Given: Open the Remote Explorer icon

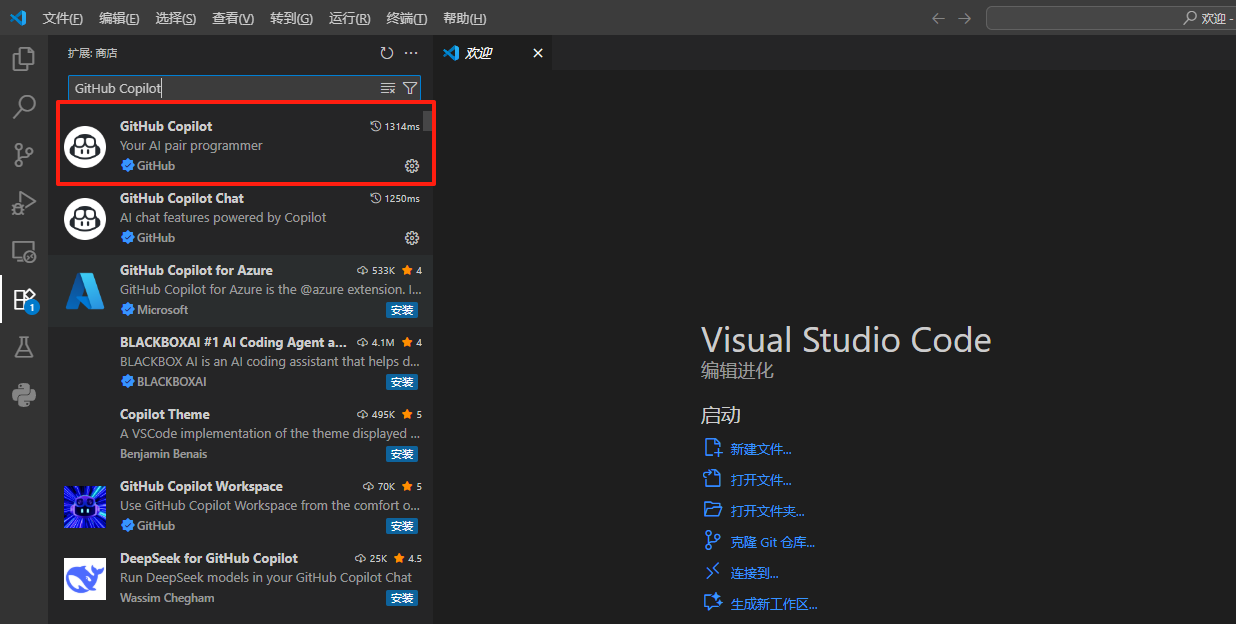Looking at the screenshot, I should pos(23,251).
